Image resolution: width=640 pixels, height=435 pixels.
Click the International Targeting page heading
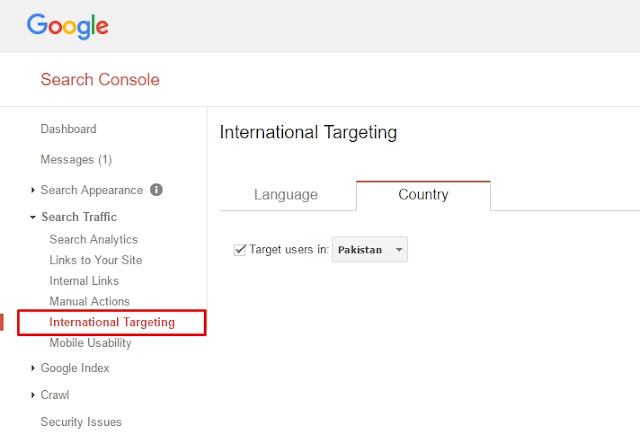(308, 132)
